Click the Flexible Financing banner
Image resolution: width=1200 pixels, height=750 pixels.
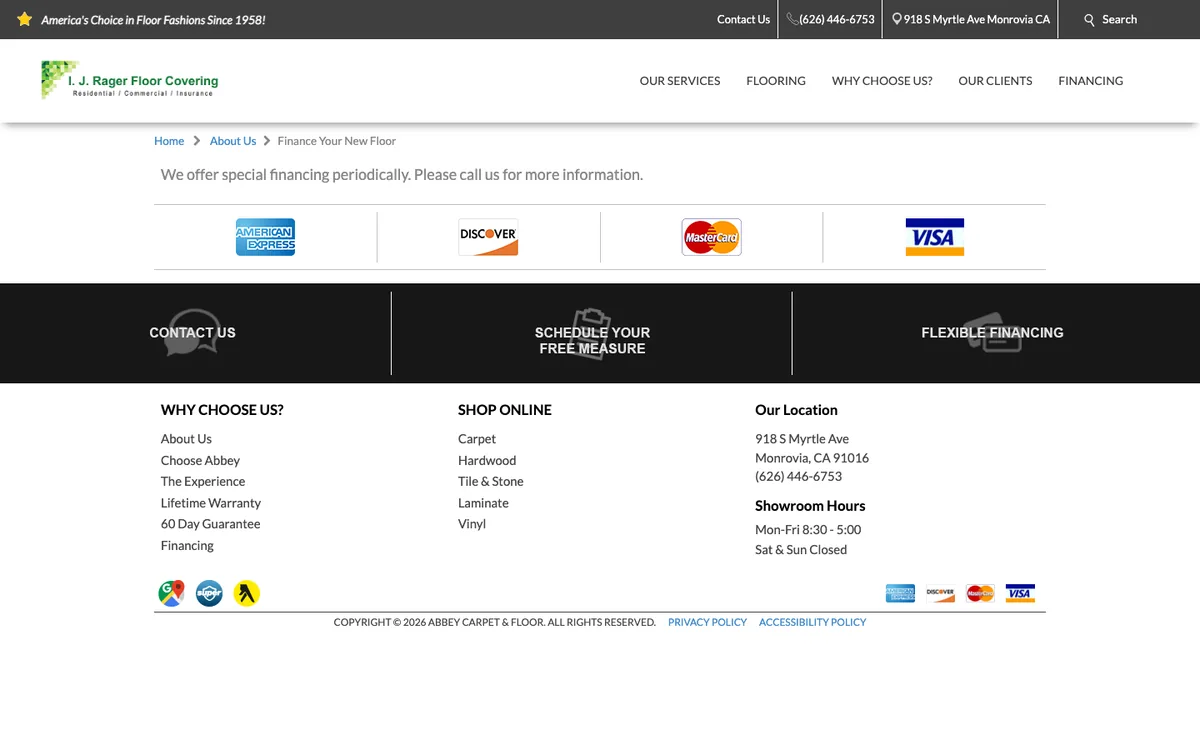[x=992, y=333]
